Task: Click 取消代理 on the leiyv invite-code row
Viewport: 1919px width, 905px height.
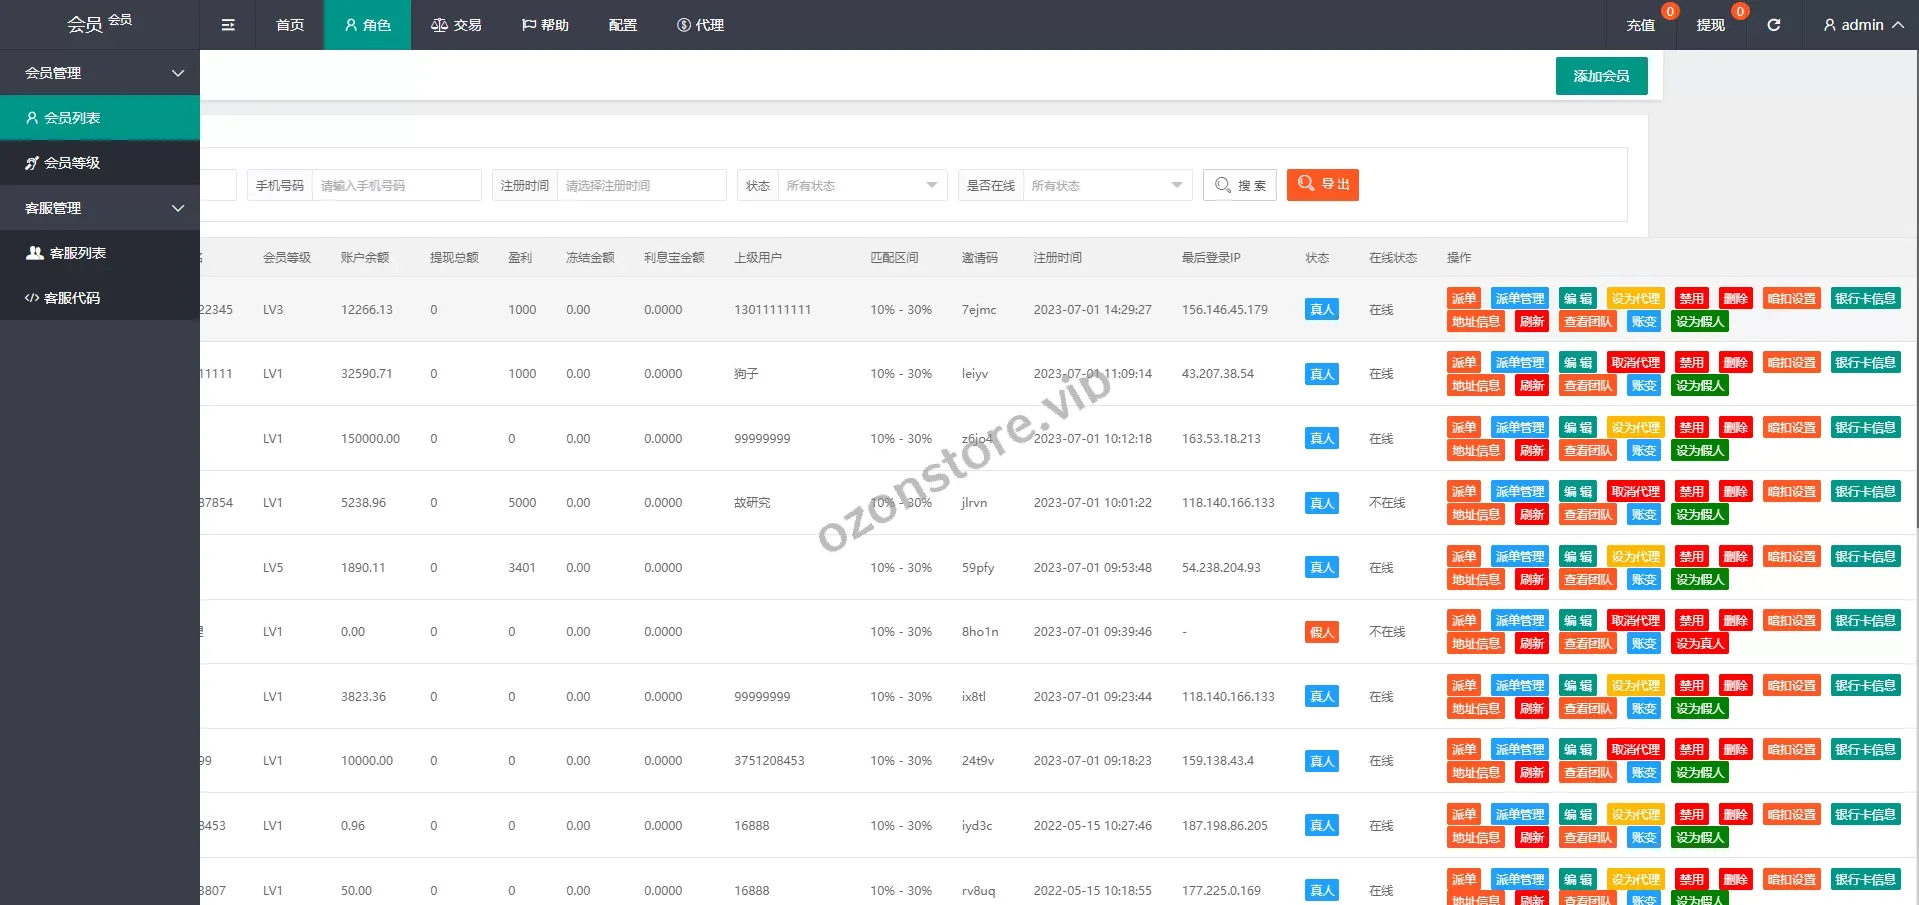Action: [x=1635, y=363]
